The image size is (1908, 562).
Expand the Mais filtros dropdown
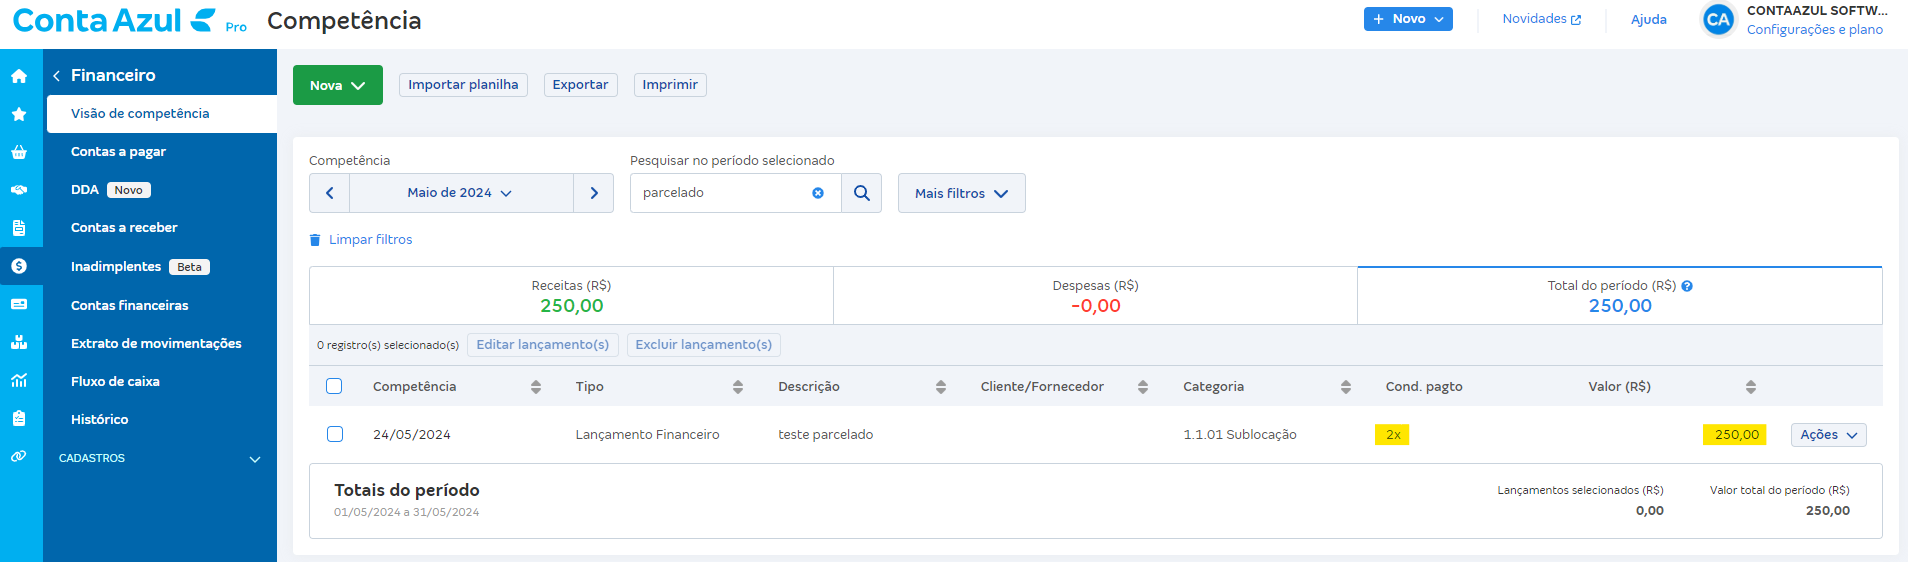(x=961, y=193)
